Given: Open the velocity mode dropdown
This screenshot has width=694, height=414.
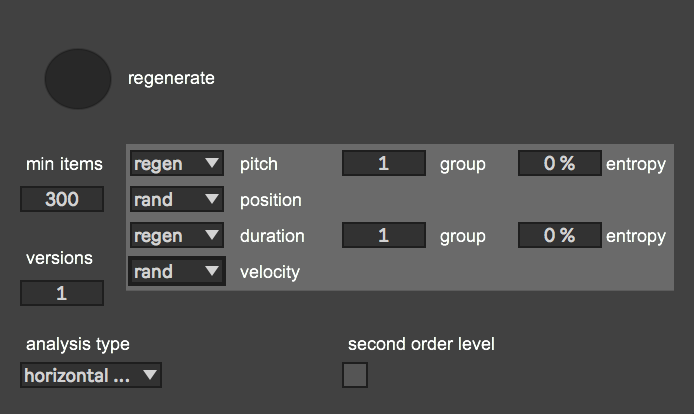Looking at the screenshot, I should [x=177, y=271].
